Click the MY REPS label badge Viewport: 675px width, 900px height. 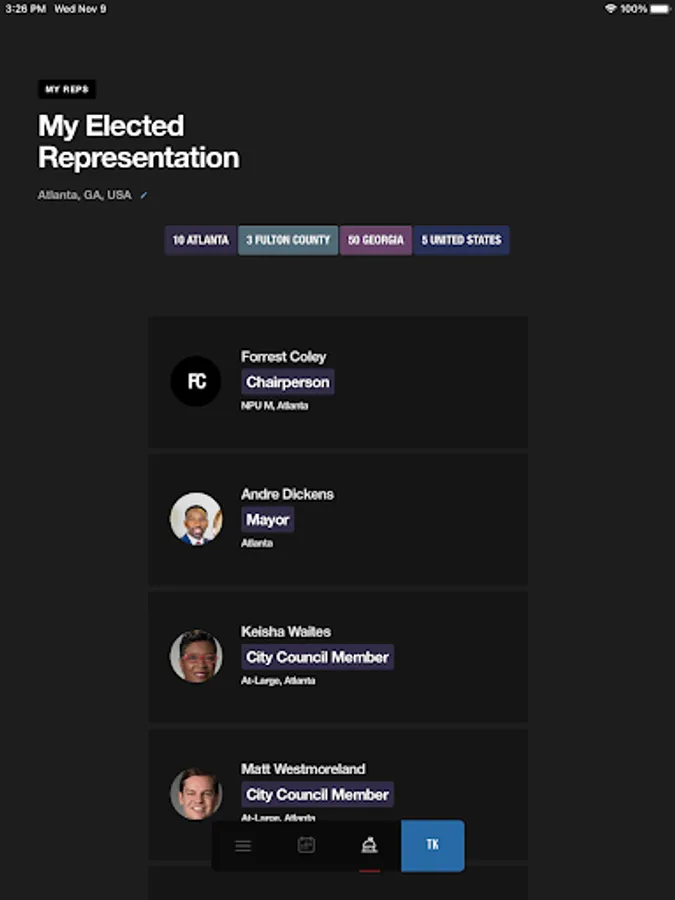click(x=67, y=89)
